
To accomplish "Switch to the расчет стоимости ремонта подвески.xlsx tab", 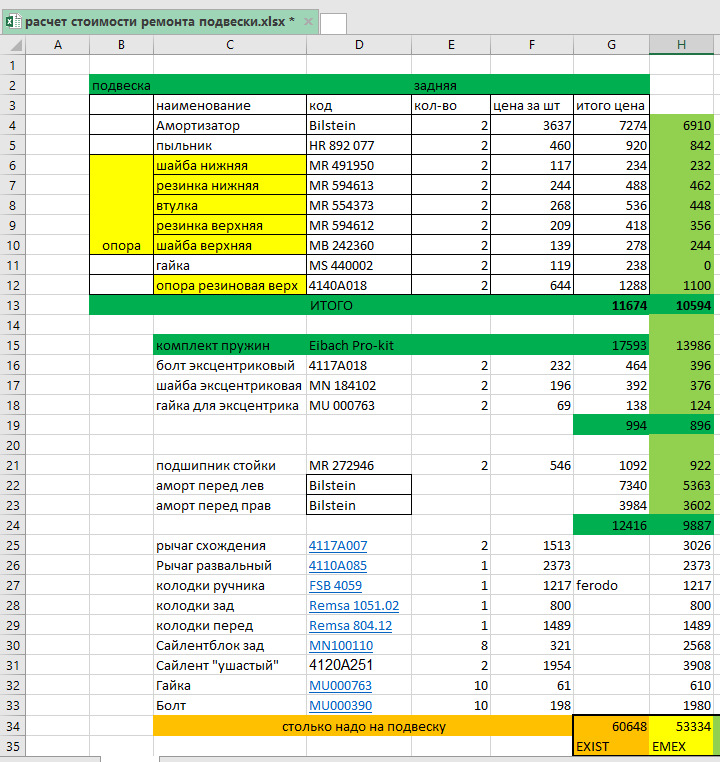I will tap(160, 22).
